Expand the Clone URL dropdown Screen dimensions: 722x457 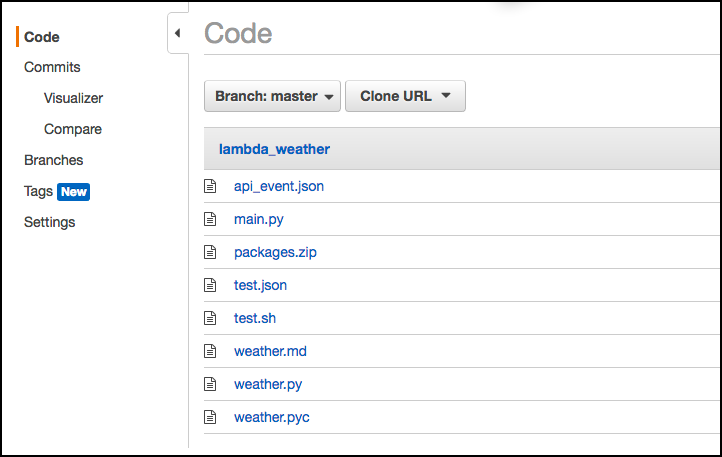click(x=405, y=96)
